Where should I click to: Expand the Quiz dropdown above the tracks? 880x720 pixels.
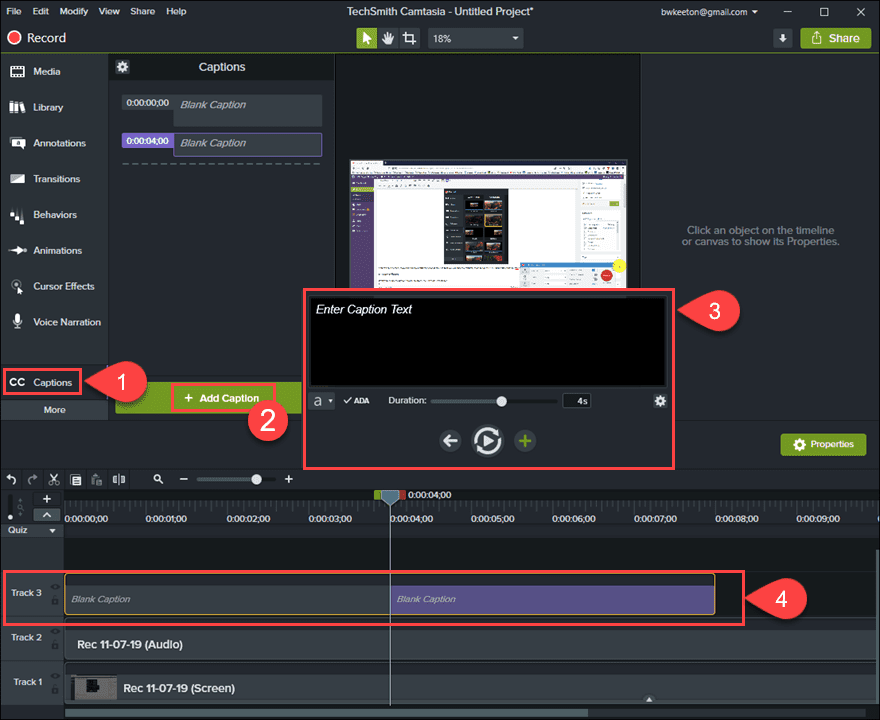pyautogui.click(x=52, y=530)
